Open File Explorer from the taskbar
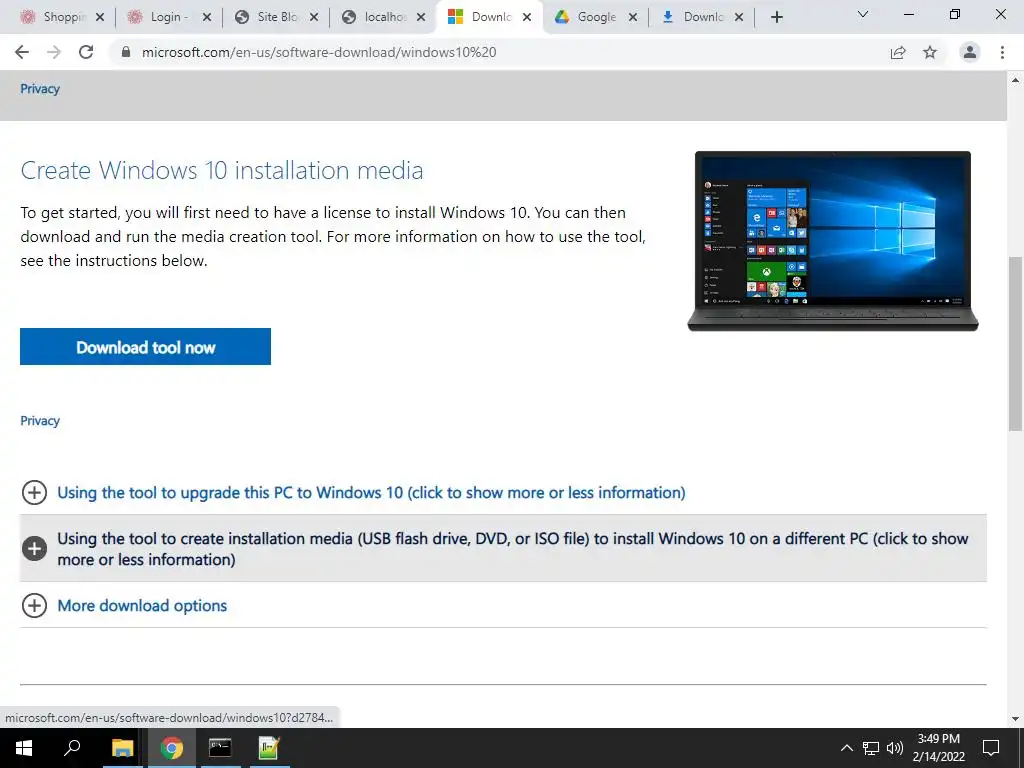Viewport: 1024px width, 768px height. pyautogui.click(x=122, y=748)
